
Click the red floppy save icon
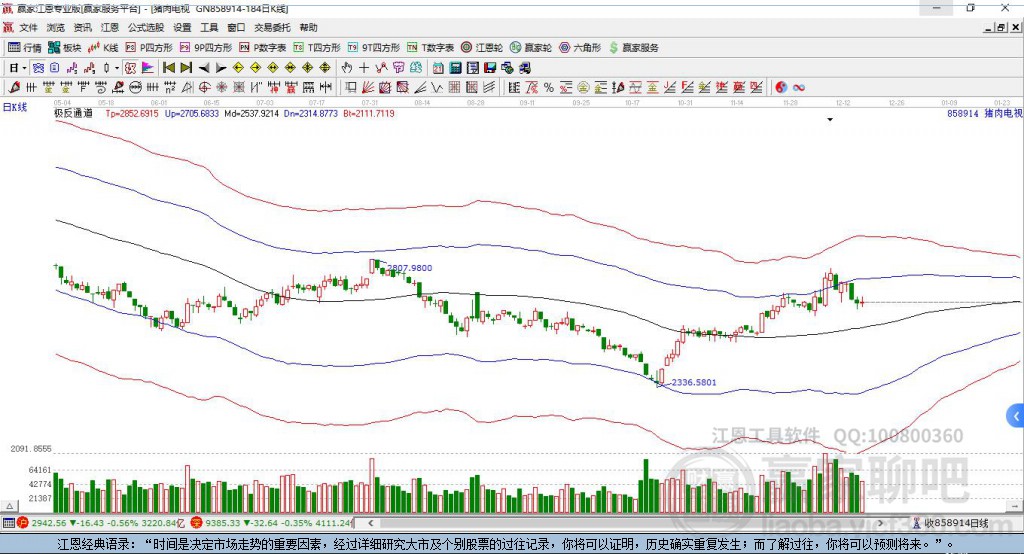point(490,68)
